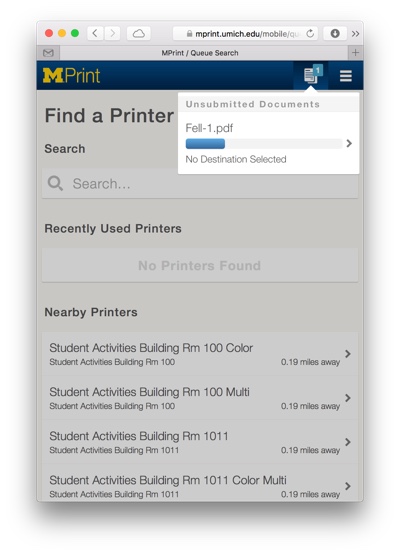Expand Fell-1.pdf document chevron arrow
The height and width of the screenshot is (554, 400).
coord(349,143)
